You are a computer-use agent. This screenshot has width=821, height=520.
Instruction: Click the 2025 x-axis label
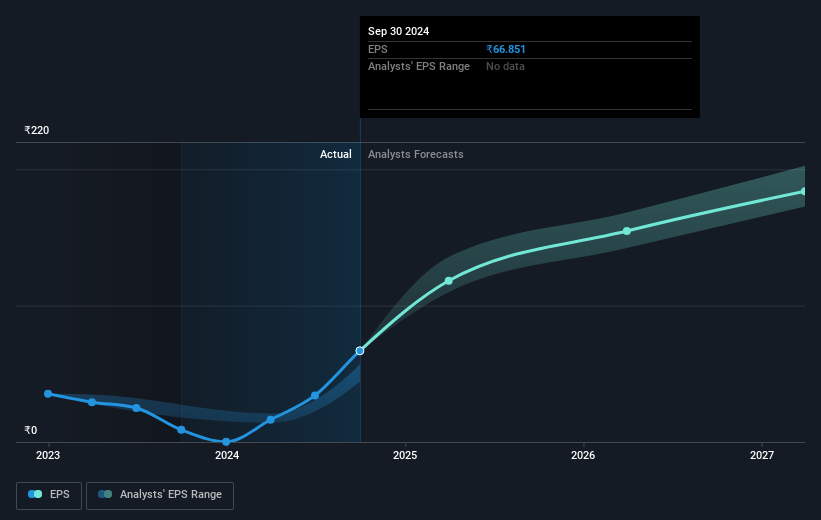[x=405, y=456]
